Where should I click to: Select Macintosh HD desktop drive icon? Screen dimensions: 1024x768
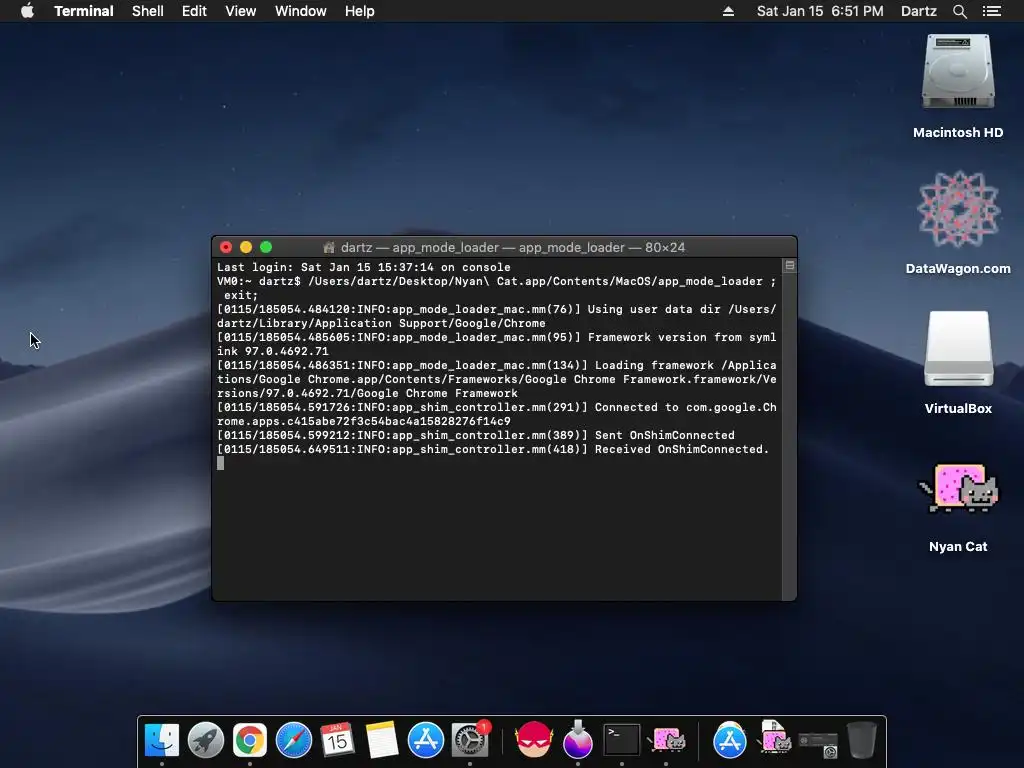pyautogui.click(x=958, y=72)
